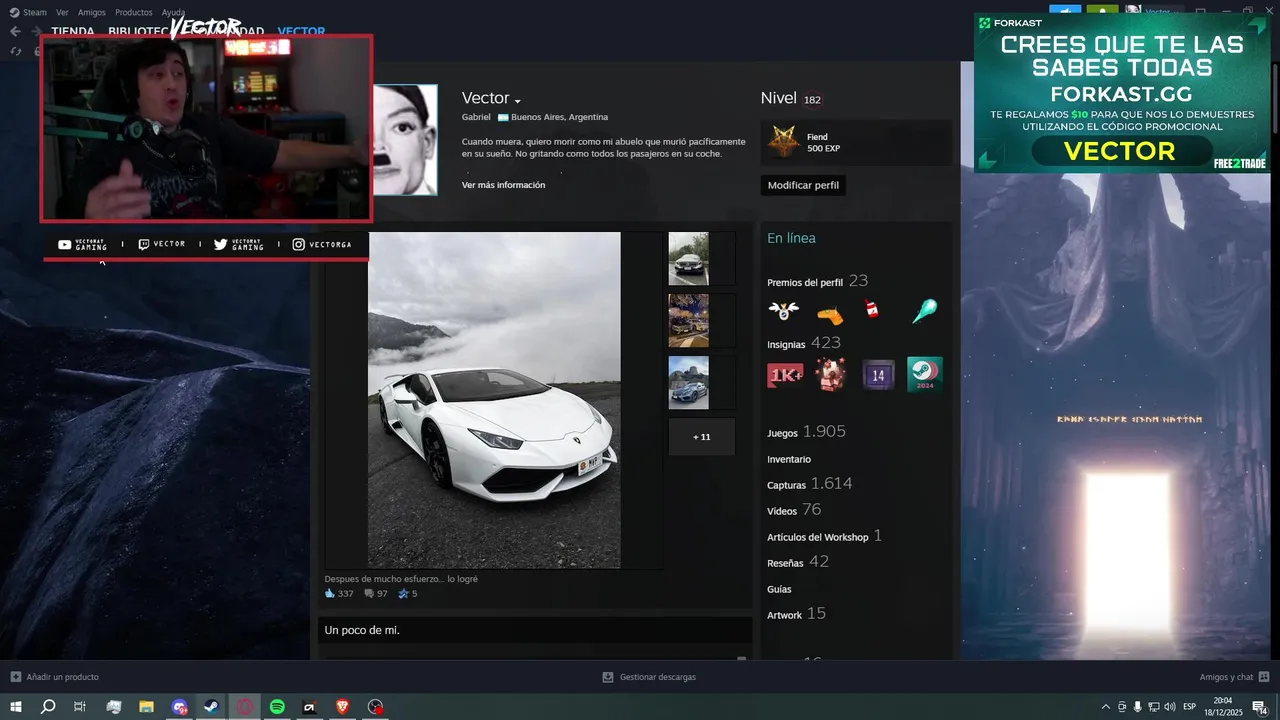Screen dimensions: 1280x720
Task: Open the Brave browser taskbar icon
Action: point(343,707)
